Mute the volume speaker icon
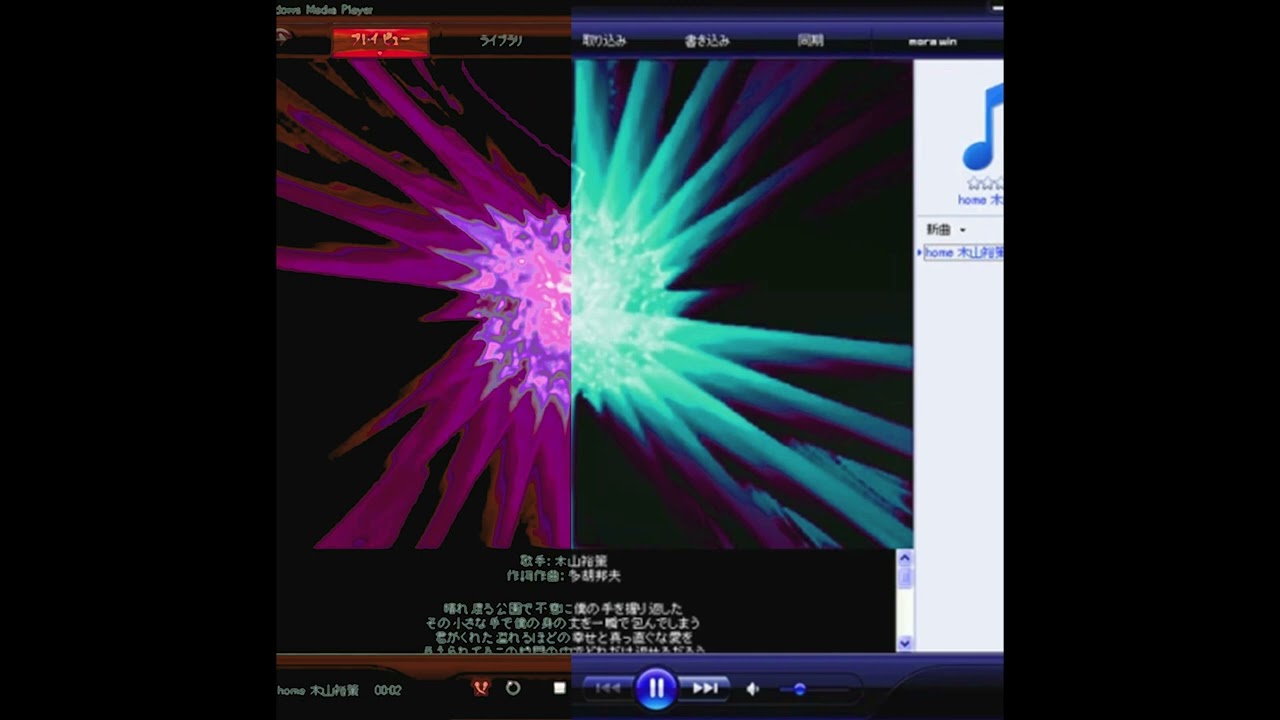The height and width of the screenshot is (720, 1280). coord(753,689)
